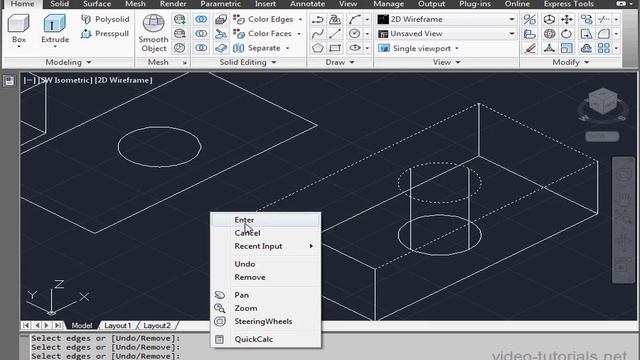Click the Color Faces button
640x360 pixels.
262,33
